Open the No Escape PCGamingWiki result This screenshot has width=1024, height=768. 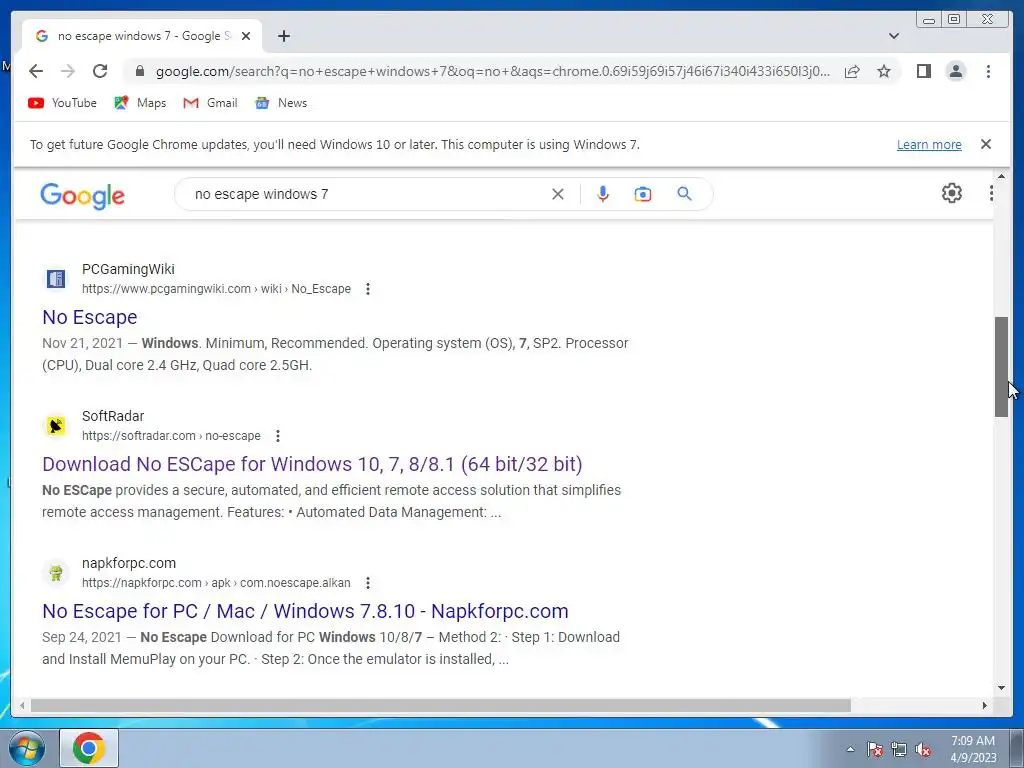[x=89, y=317]
